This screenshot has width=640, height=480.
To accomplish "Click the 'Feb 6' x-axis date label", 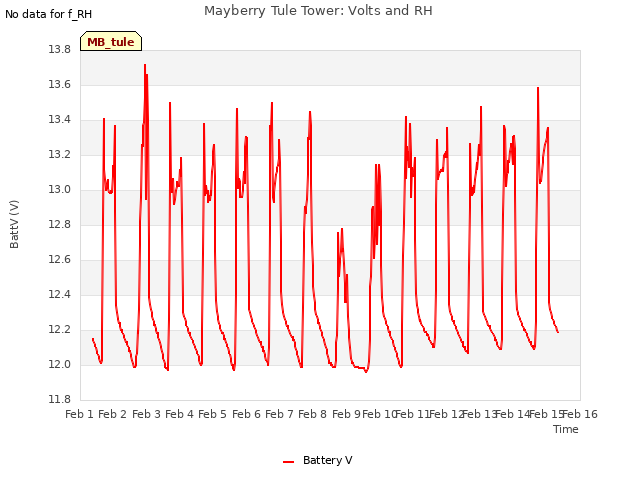I will point(246,414).
